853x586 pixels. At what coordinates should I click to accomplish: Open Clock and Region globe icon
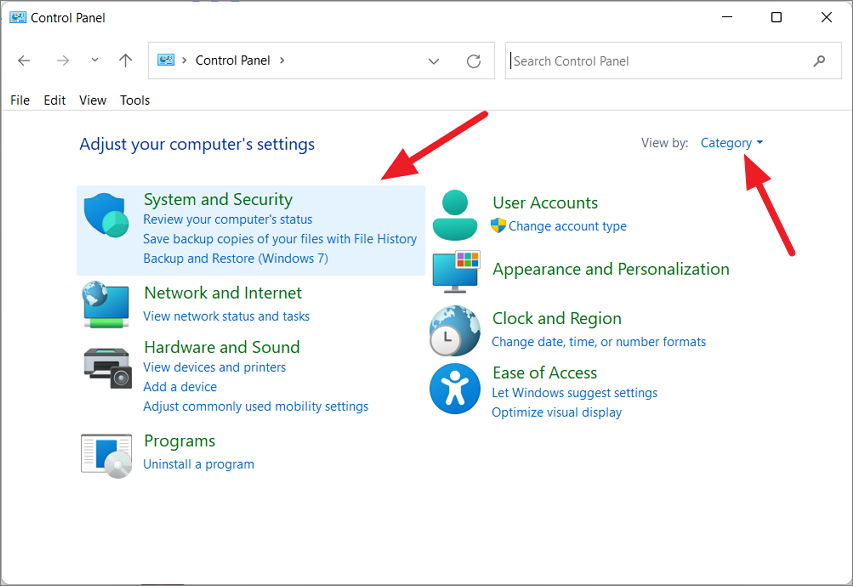(x=455, y=330)
